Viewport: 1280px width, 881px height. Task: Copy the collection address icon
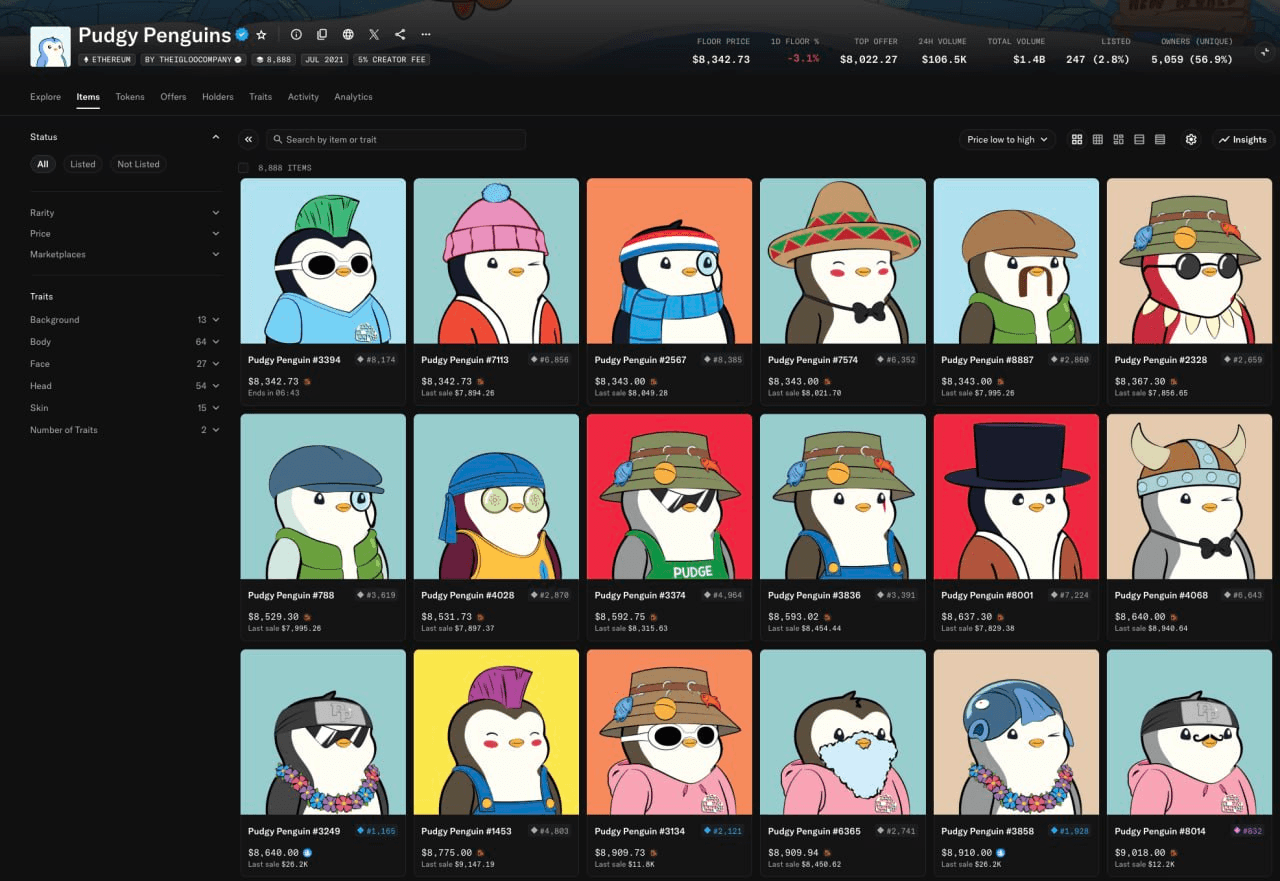(x=322, y=35)
